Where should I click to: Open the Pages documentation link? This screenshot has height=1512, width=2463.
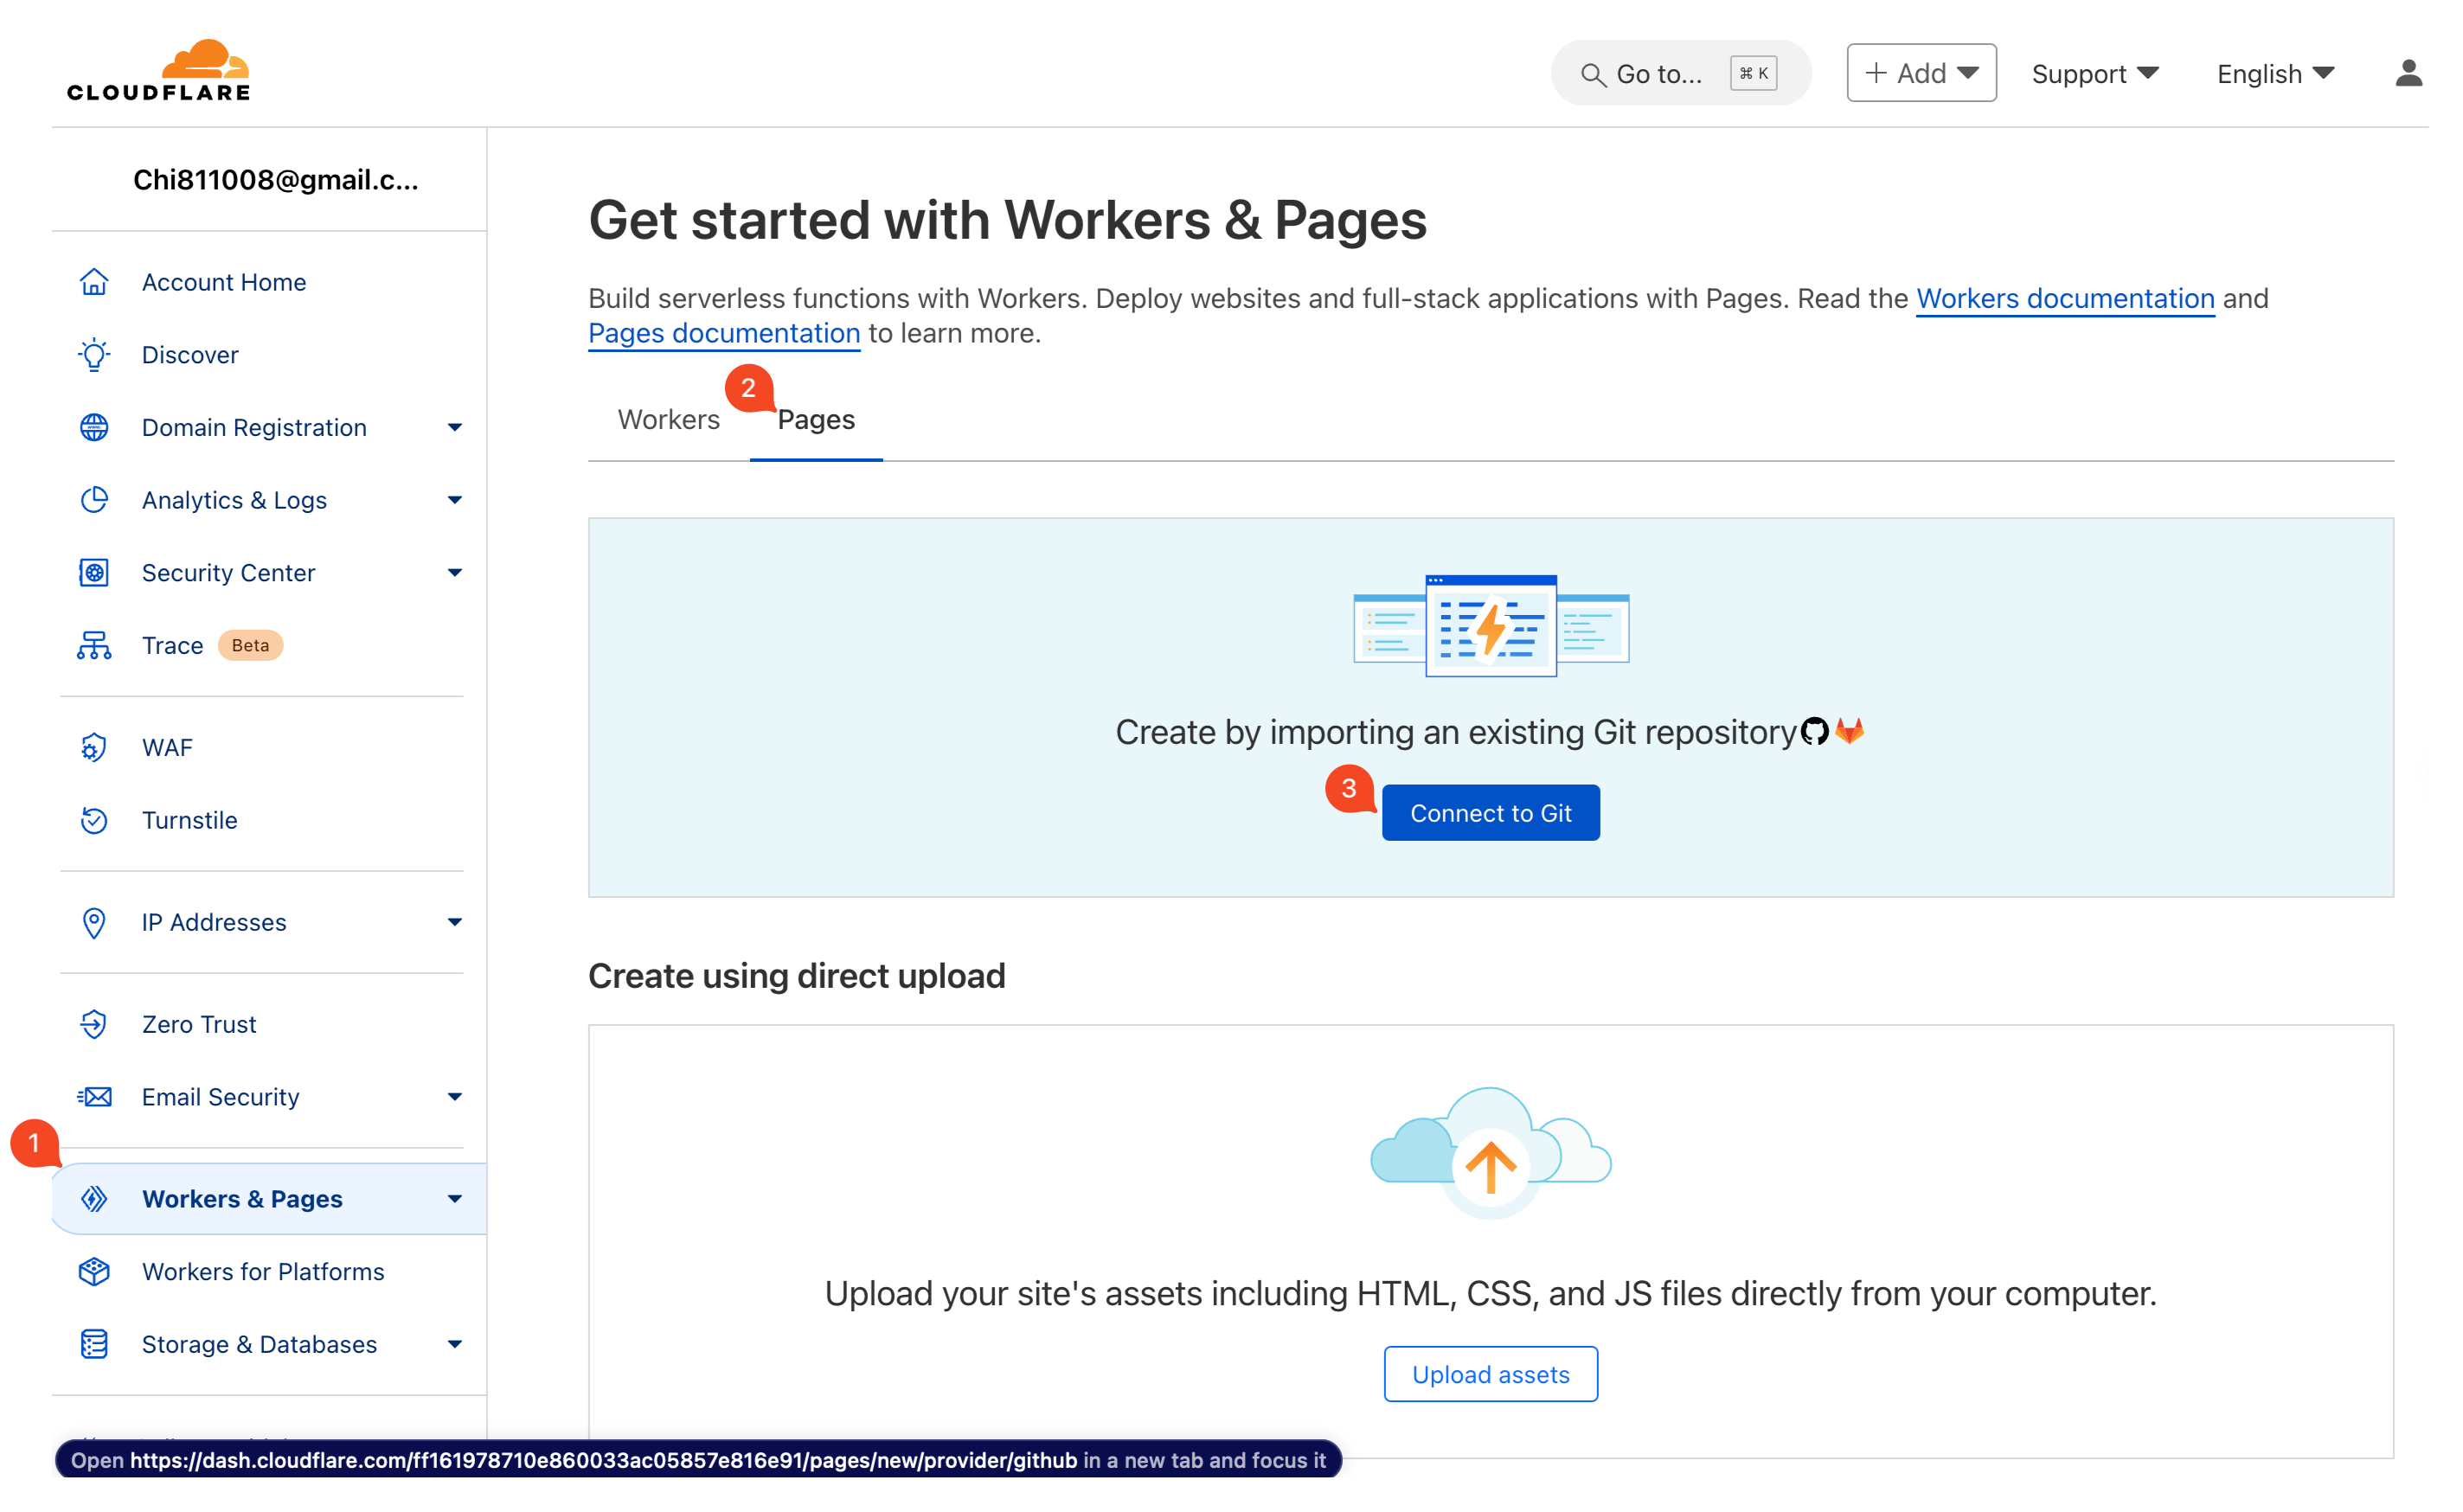[724, 333]
